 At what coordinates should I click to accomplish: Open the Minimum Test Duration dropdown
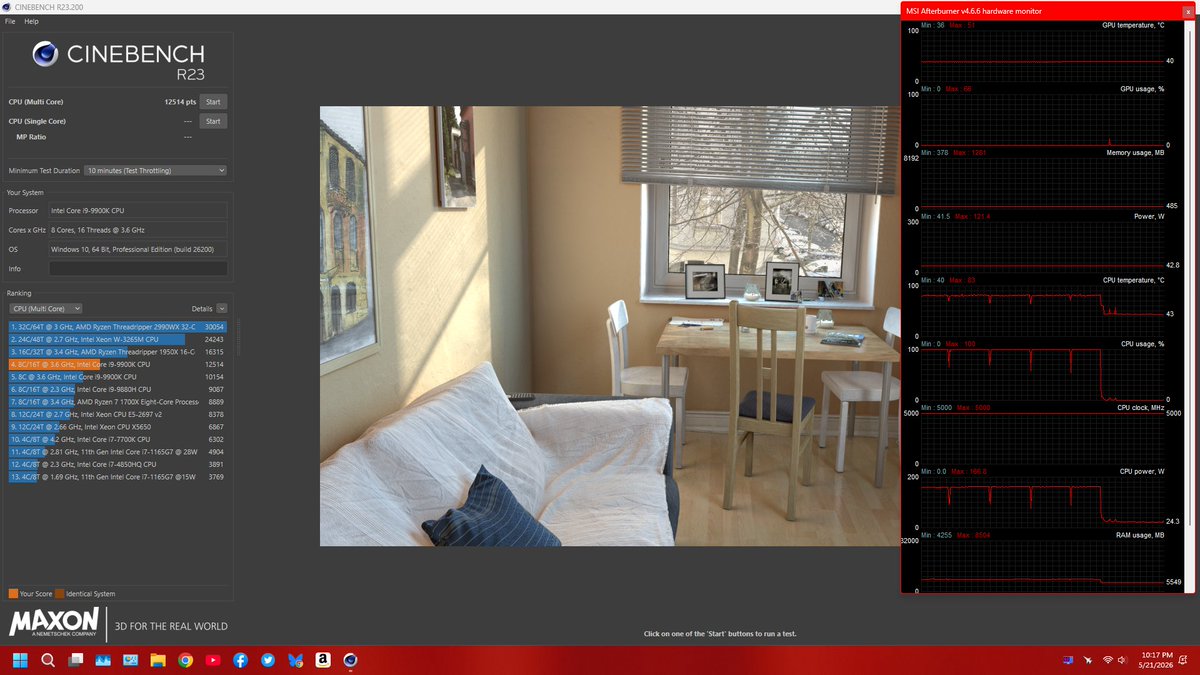[x=156, y=170]
